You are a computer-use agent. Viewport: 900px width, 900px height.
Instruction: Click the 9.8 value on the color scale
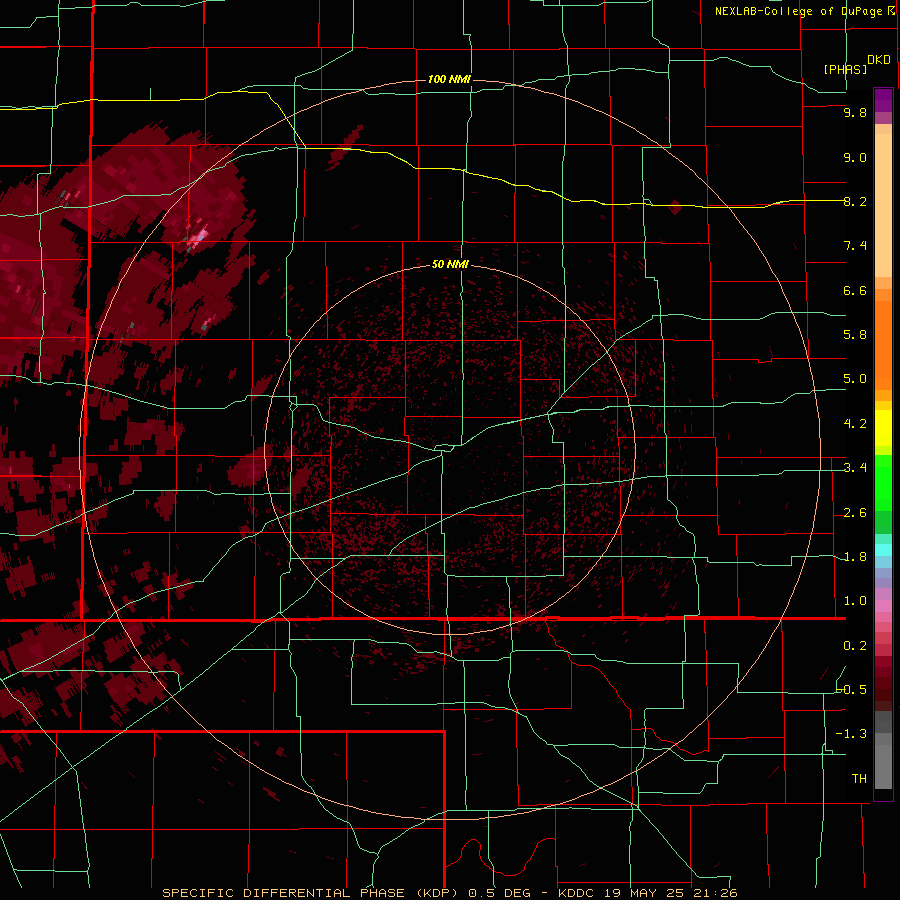pos(855,112)
